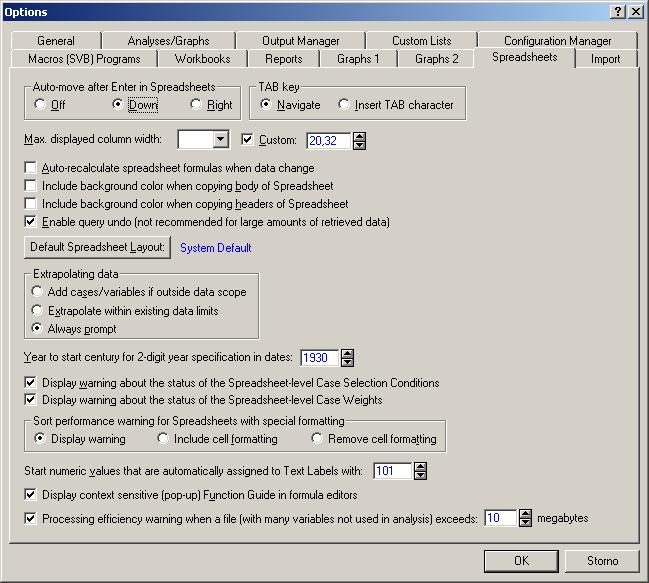Screen dimensions: 649x583
Task: Toggle background color when copying headers
Action: [x=30, y=204]
